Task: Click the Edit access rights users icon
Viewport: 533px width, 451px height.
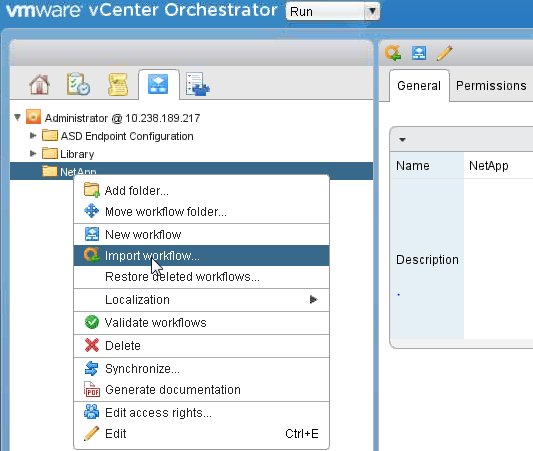Action: pyautogui.click(x=91, y=411)
